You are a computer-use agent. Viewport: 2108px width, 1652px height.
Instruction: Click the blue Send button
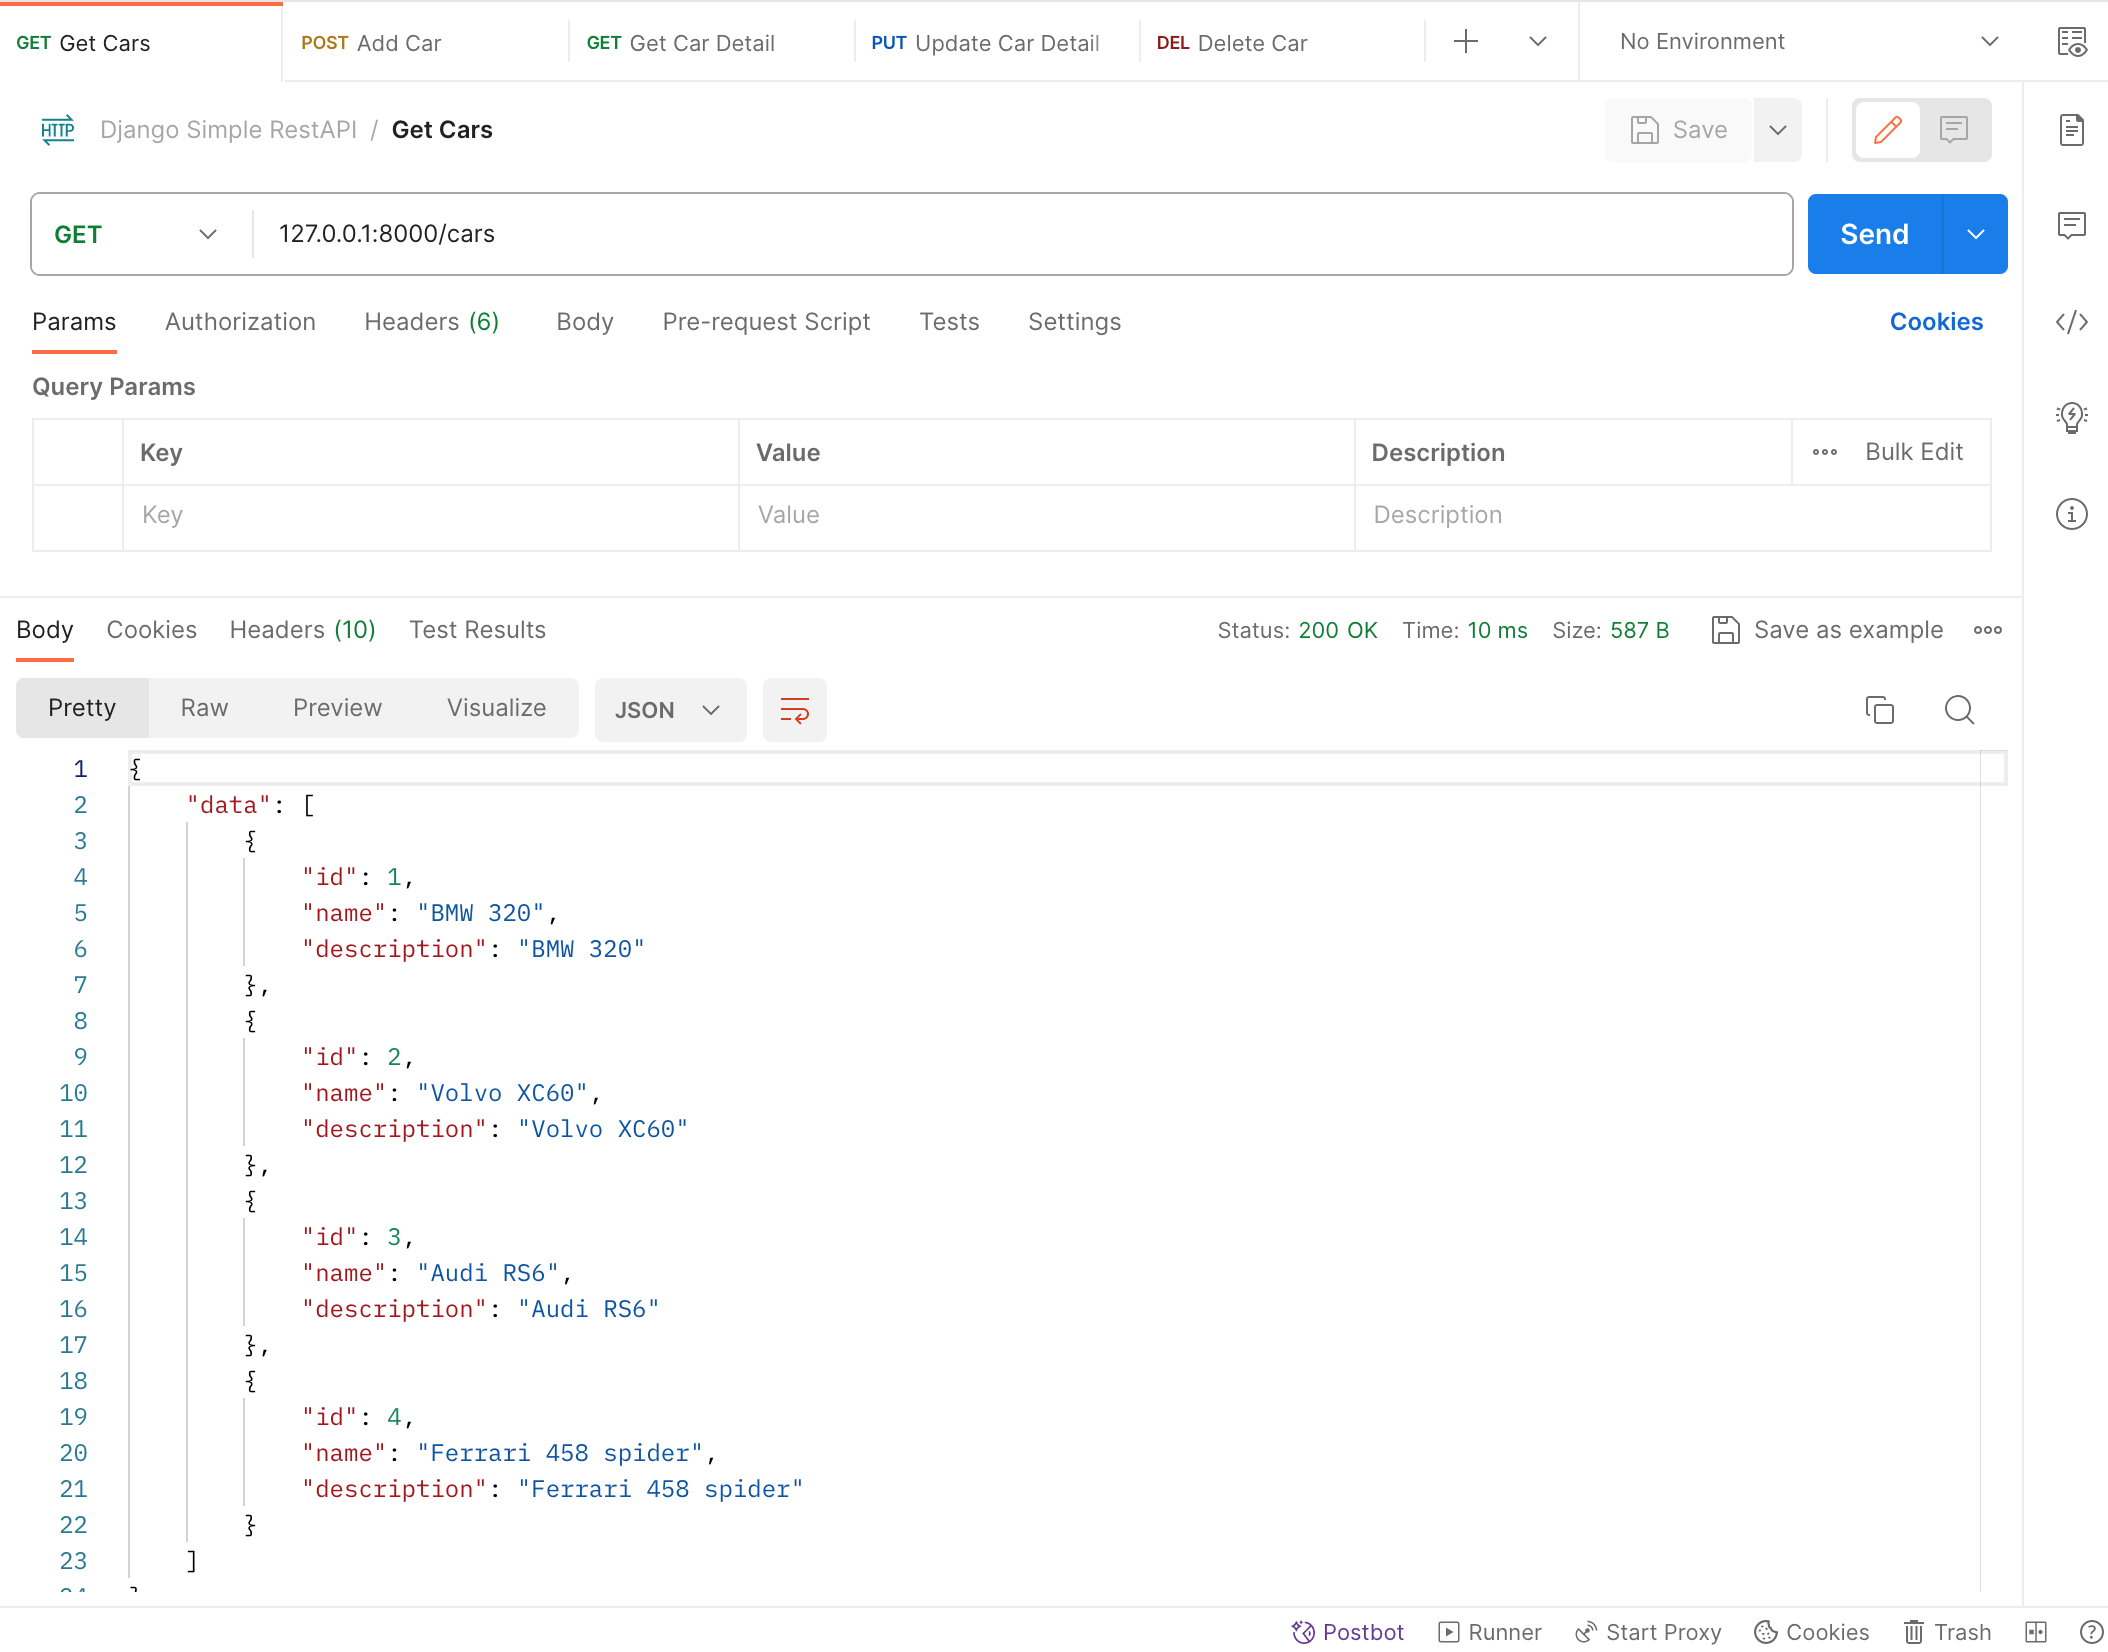[x=1874, y=234]
